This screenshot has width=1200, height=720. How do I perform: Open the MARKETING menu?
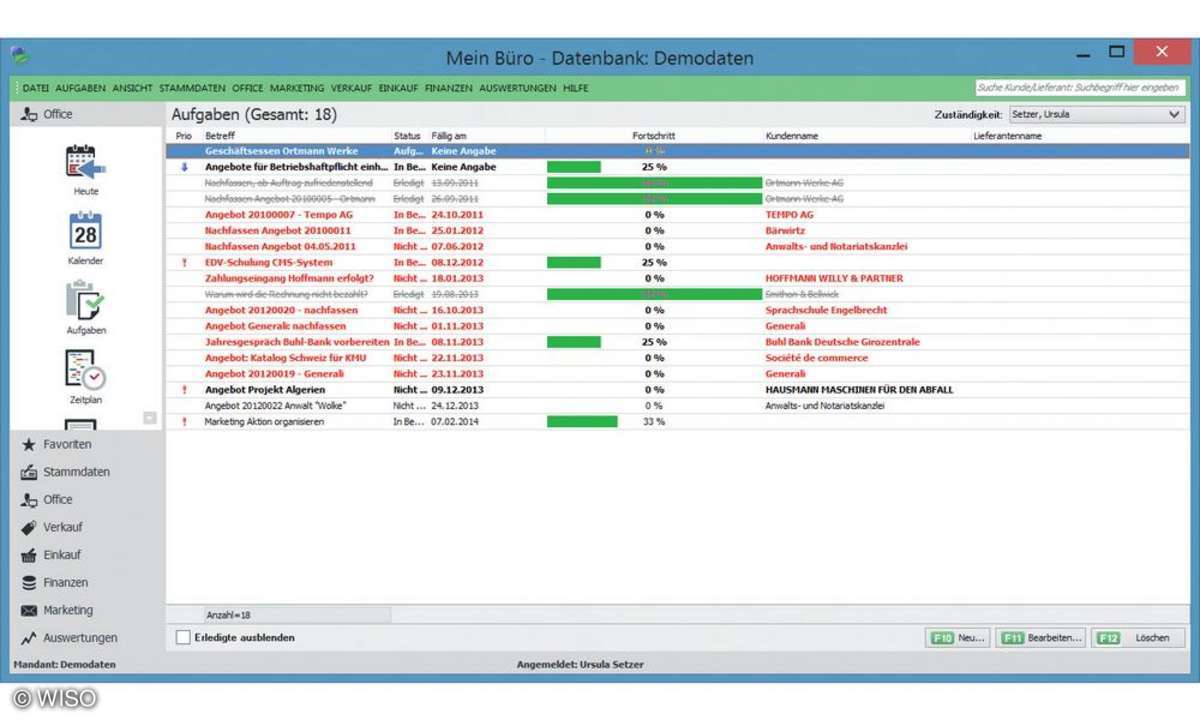point(297,88)
